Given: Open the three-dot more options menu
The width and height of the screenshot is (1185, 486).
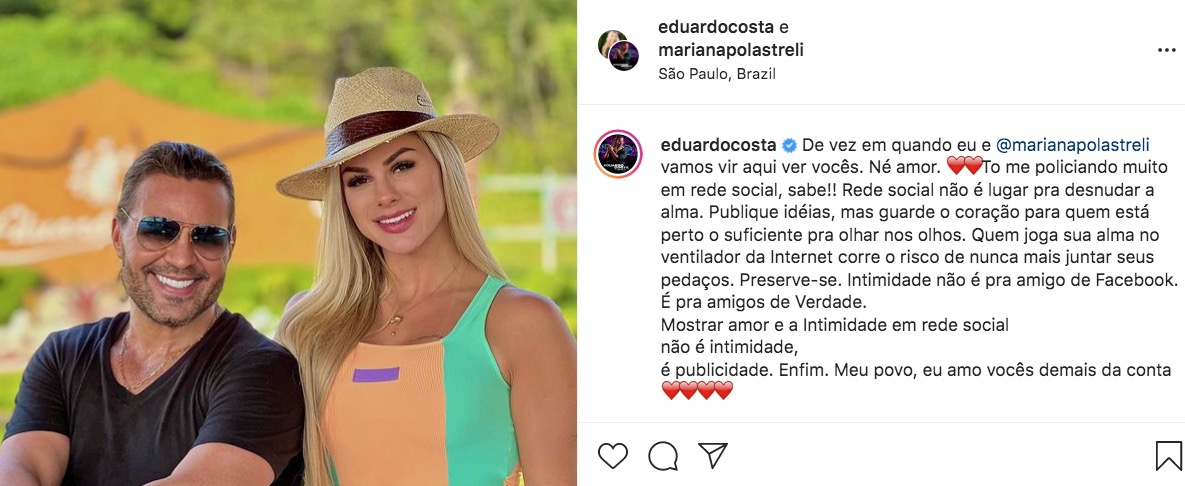Looking at the screenshot, I should tap(1167, 51).
